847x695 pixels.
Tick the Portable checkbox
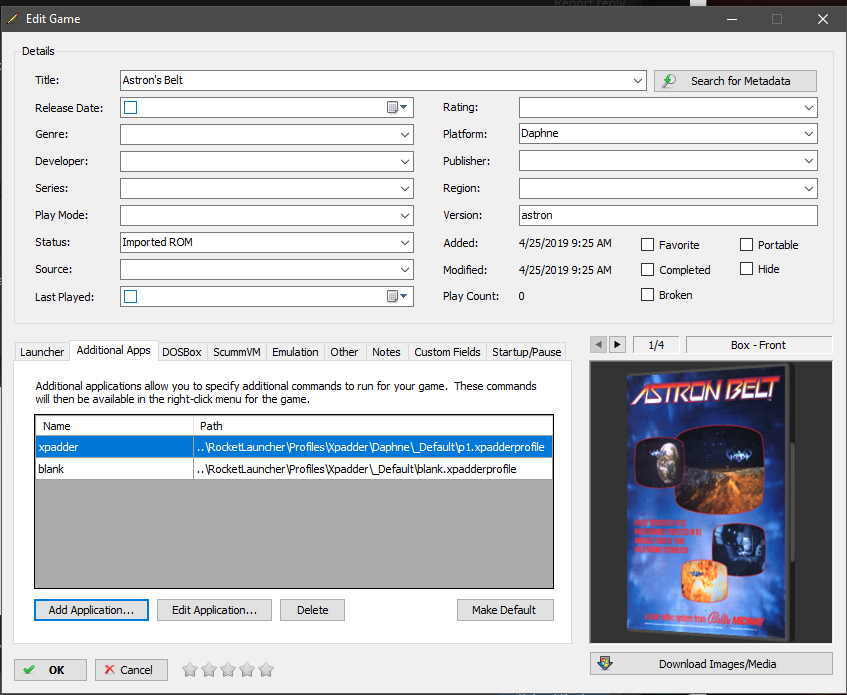746,245
